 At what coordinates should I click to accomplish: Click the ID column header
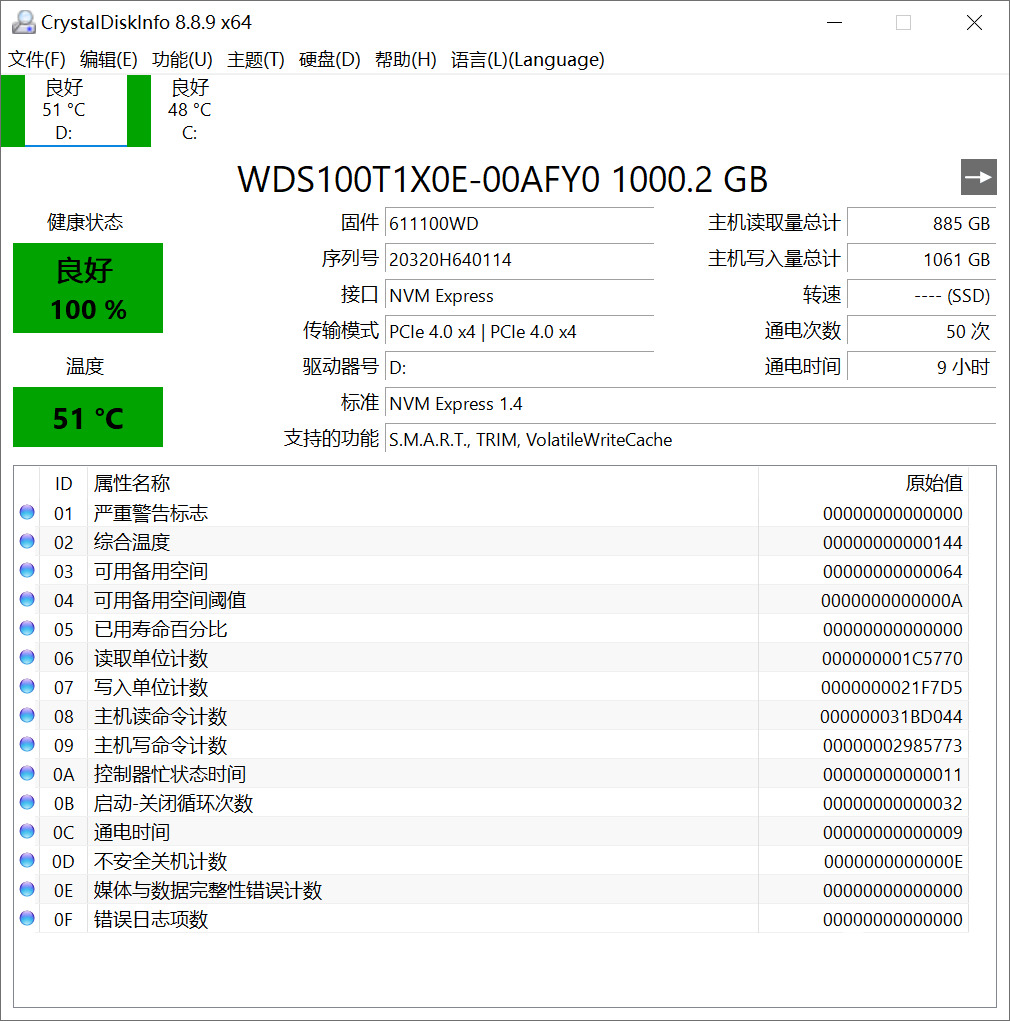(63, 483)
